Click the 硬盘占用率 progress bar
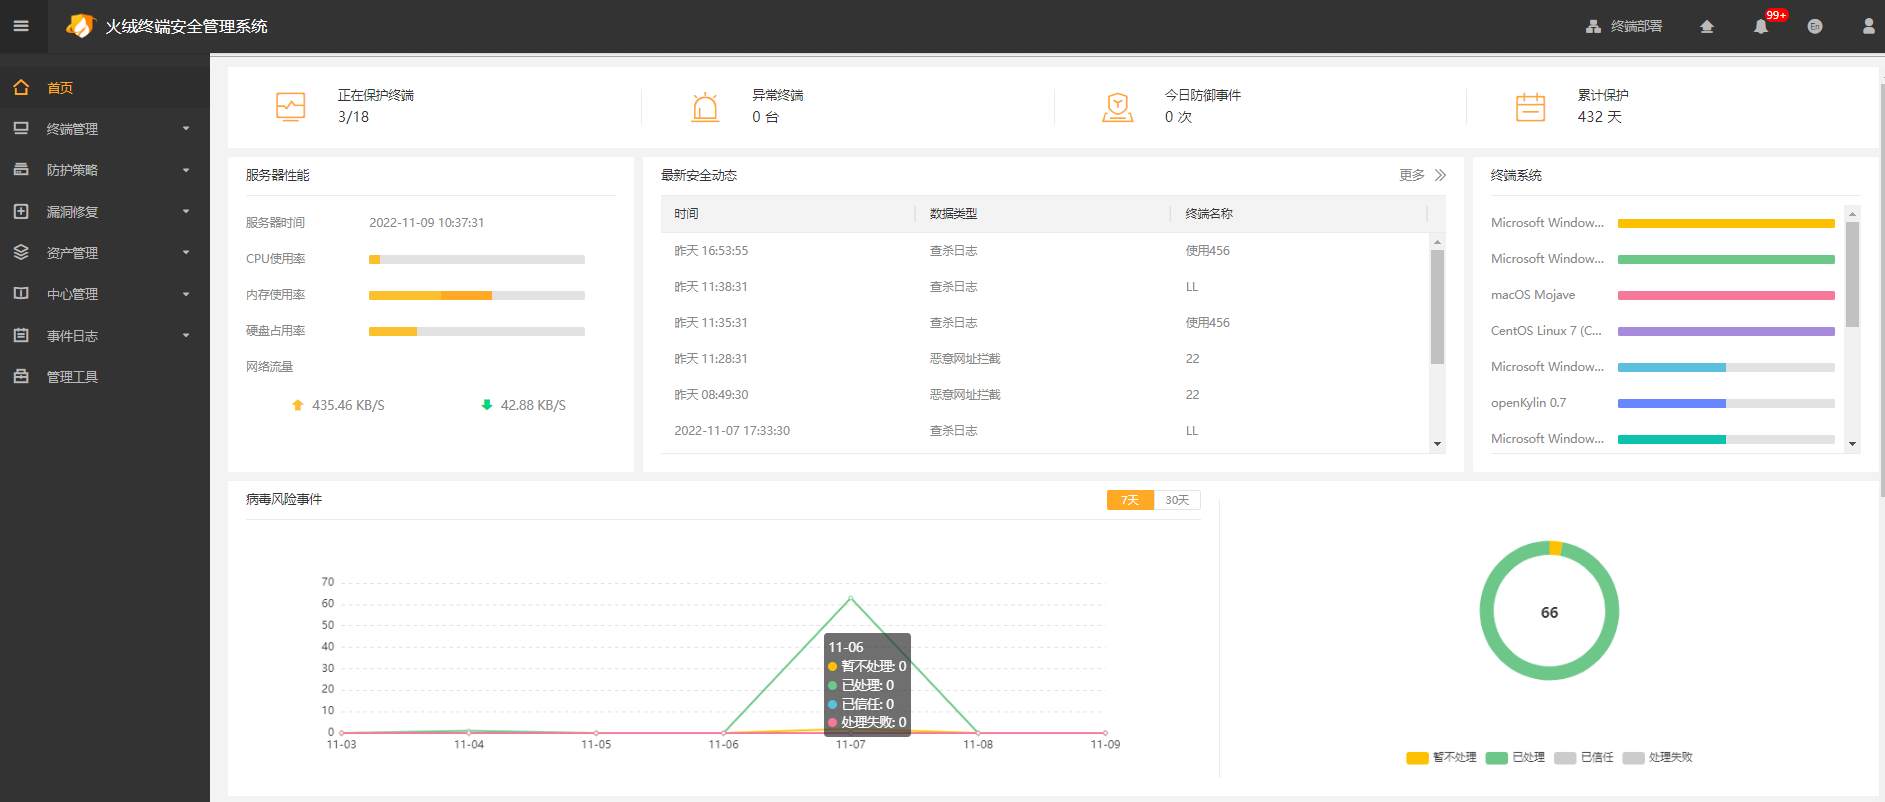The height and width of the screenshot is (802, 1885). [477, 331]
